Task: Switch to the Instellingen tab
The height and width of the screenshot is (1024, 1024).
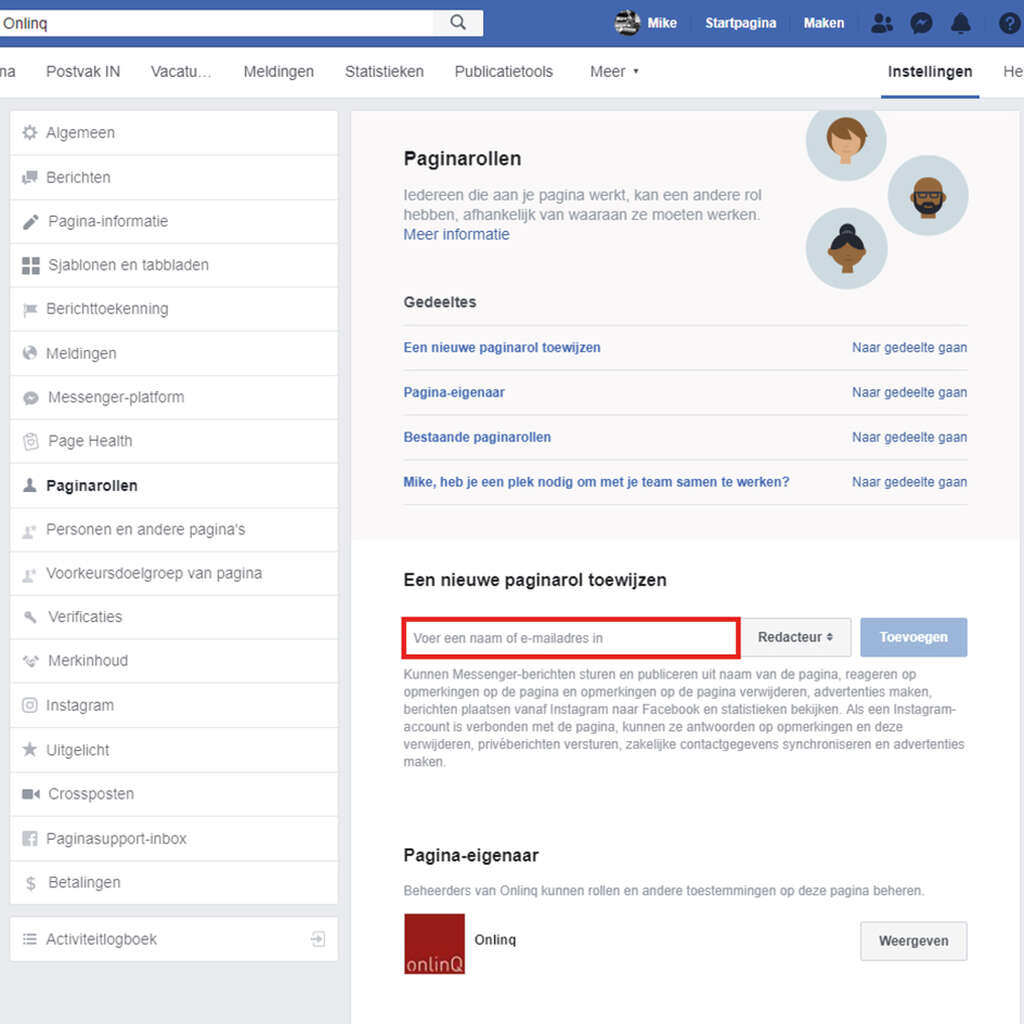Action: point(929,72)
